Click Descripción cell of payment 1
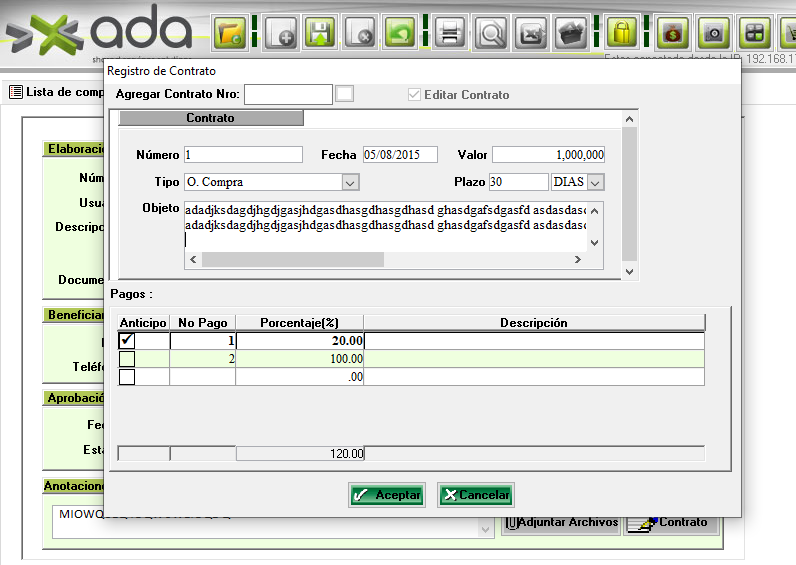This screenshot has height=565, width=796. pyautogui.click(x=534, y=341)
